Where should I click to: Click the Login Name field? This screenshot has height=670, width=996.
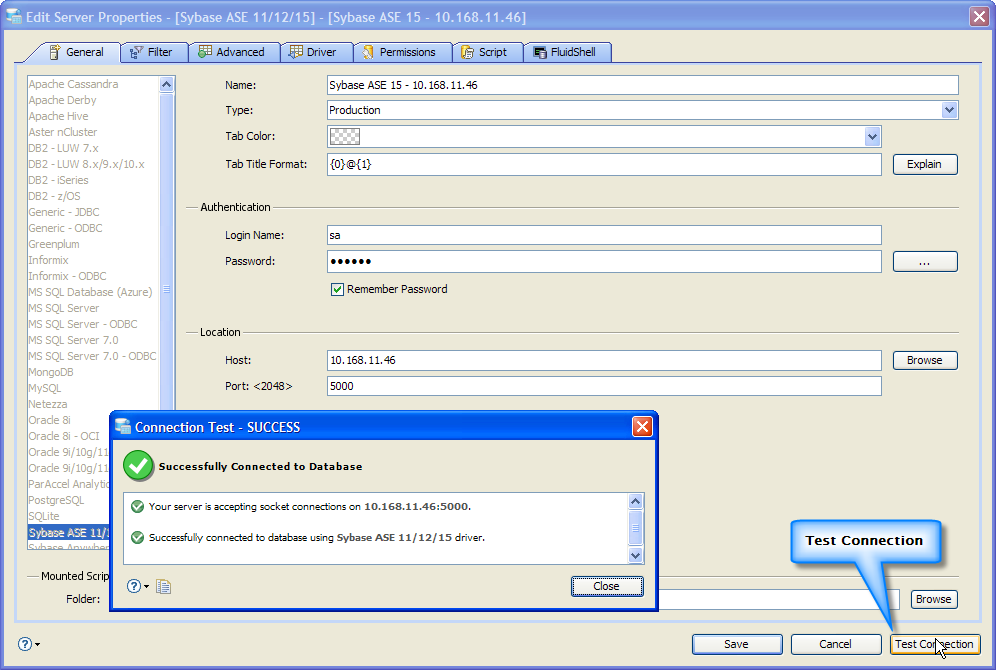(604, 235)
